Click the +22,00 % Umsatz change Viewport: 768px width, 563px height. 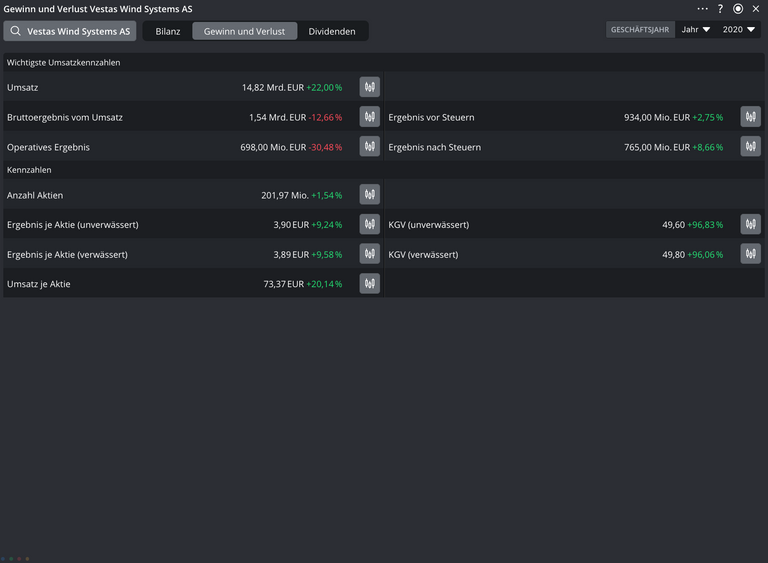point(324,88)
